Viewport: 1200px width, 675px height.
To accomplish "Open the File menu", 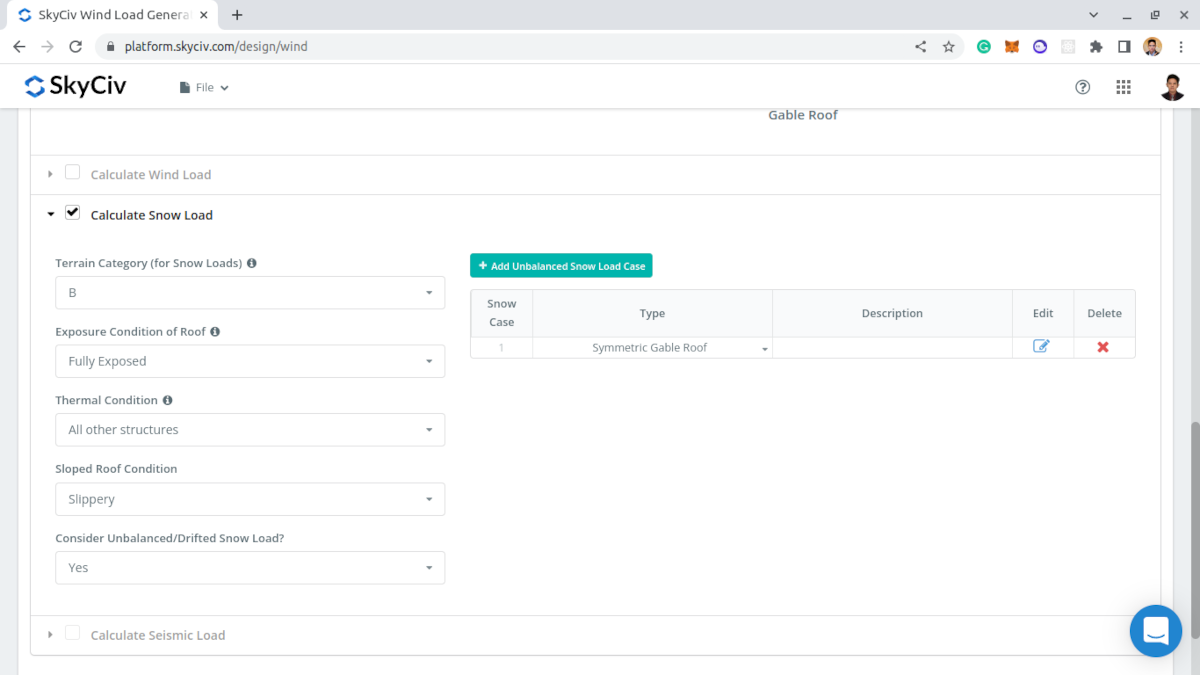I will pos(204,88).
